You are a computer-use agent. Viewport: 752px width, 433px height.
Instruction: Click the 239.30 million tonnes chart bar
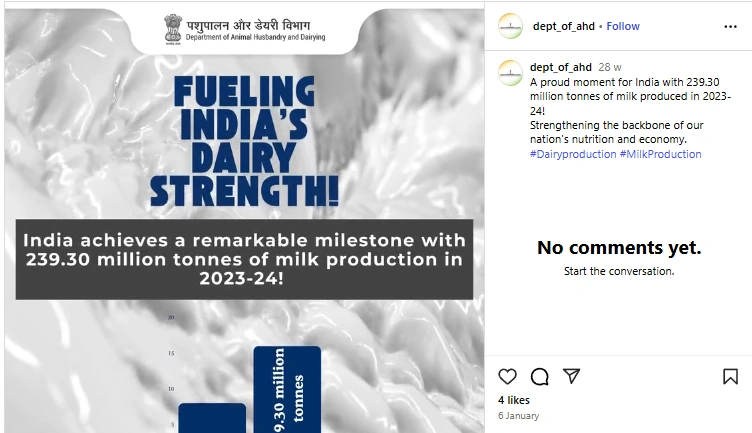click(287, 389)
